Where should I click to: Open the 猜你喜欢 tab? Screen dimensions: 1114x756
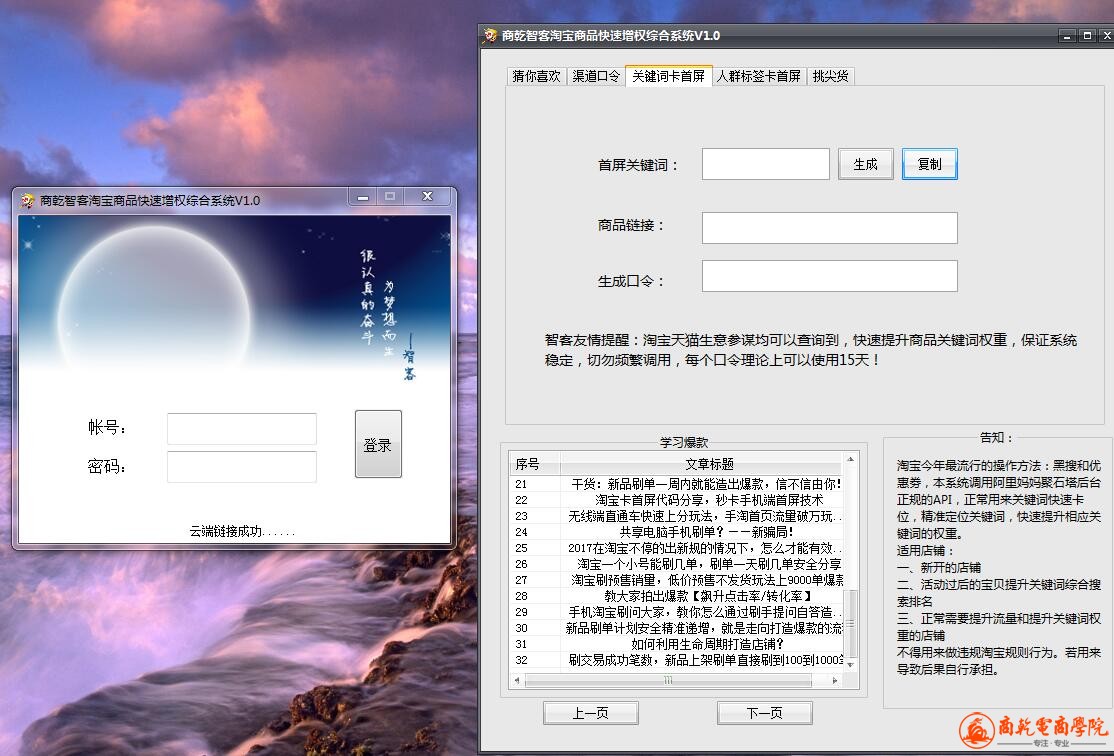click(x=536, y=76)
